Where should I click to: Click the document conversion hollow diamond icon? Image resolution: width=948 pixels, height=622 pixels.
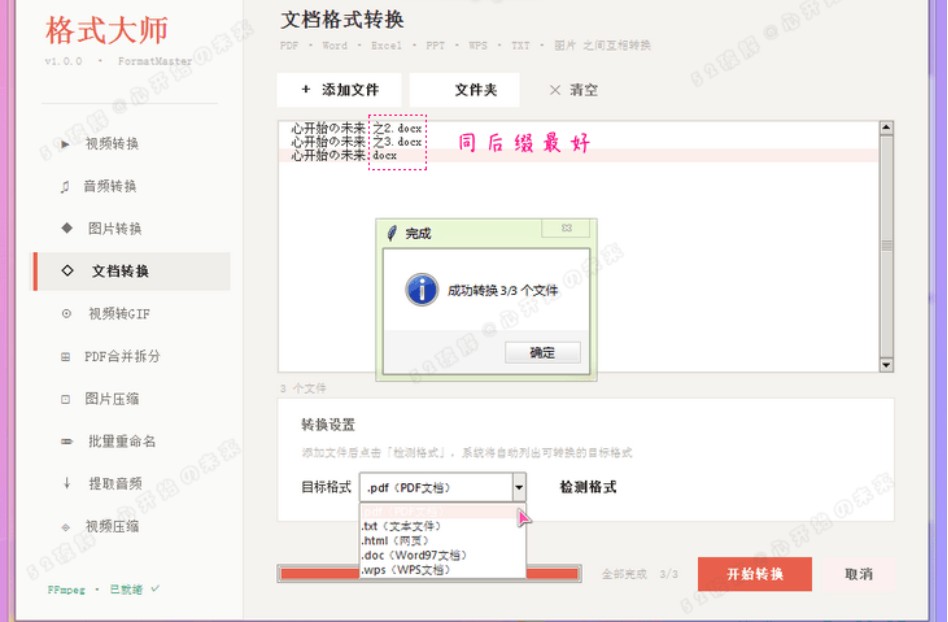(x=67, y=271)
